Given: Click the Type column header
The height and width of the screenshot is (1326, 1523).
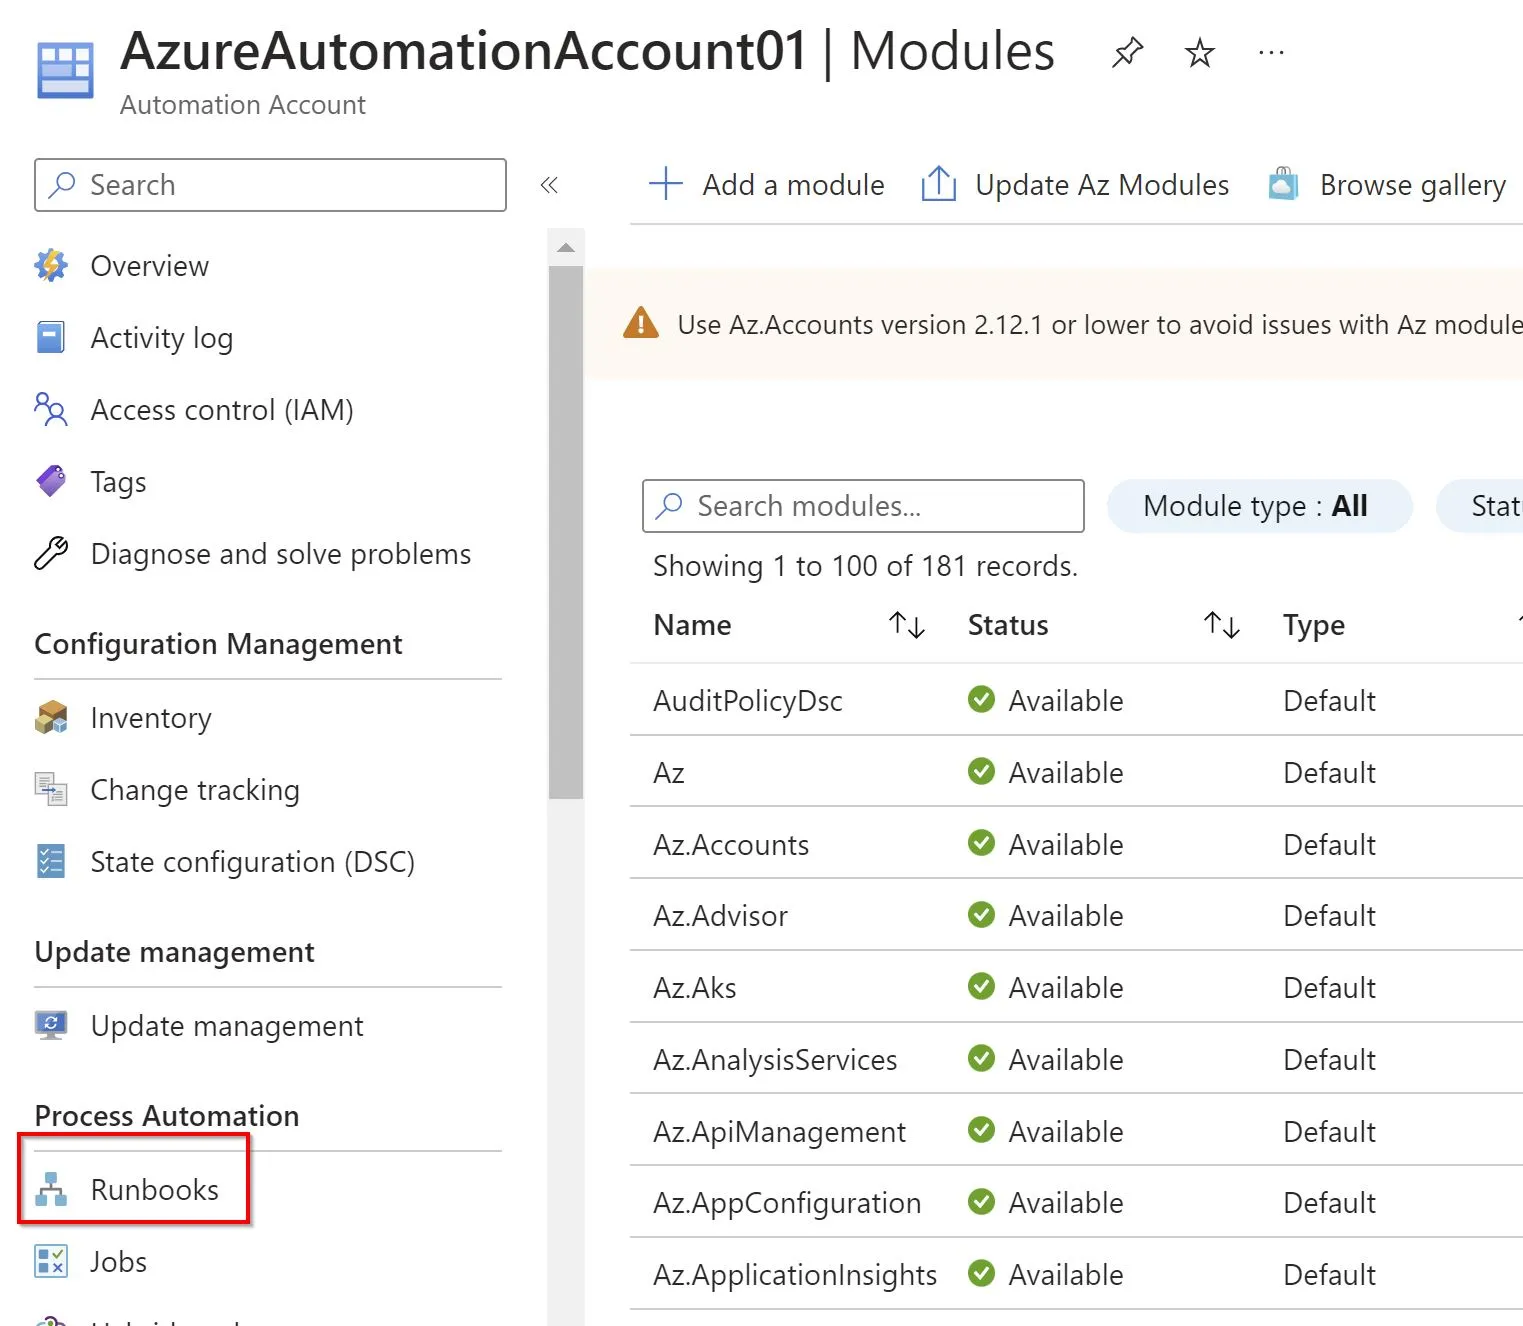Looking at the screenshot, I should tap(1314, 626).
